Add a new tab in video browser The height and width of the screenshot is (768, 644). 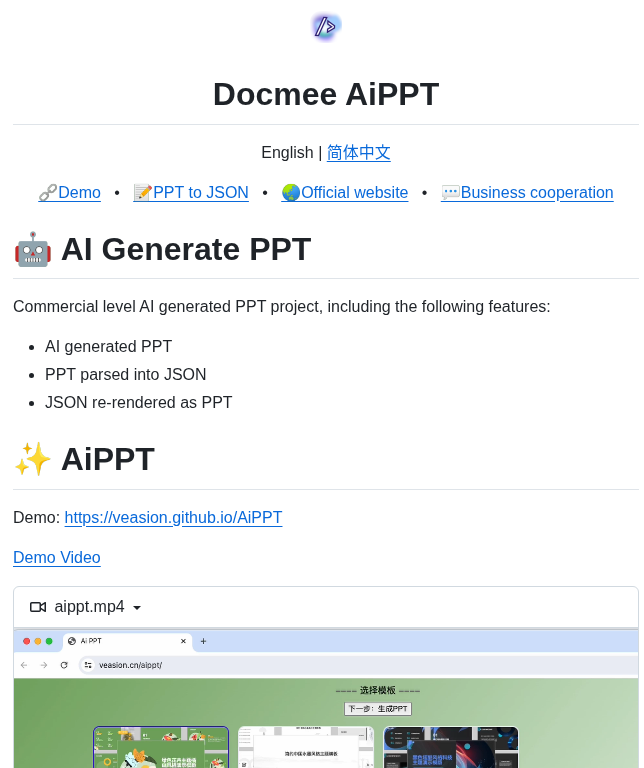pyautogui.click(x=203, y=641)
